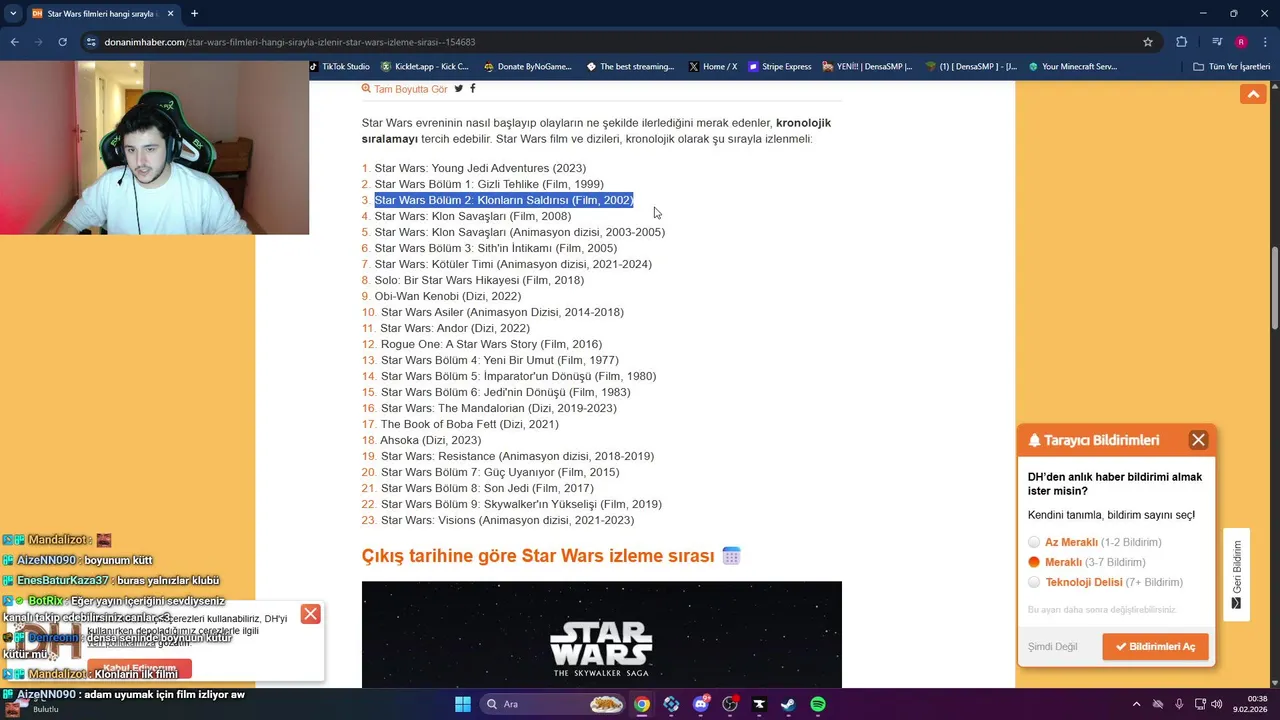Select the Teknoloji Delisi radio option
The width and height of the screenshot is (1280, 720).
(x=1034, y=582)
